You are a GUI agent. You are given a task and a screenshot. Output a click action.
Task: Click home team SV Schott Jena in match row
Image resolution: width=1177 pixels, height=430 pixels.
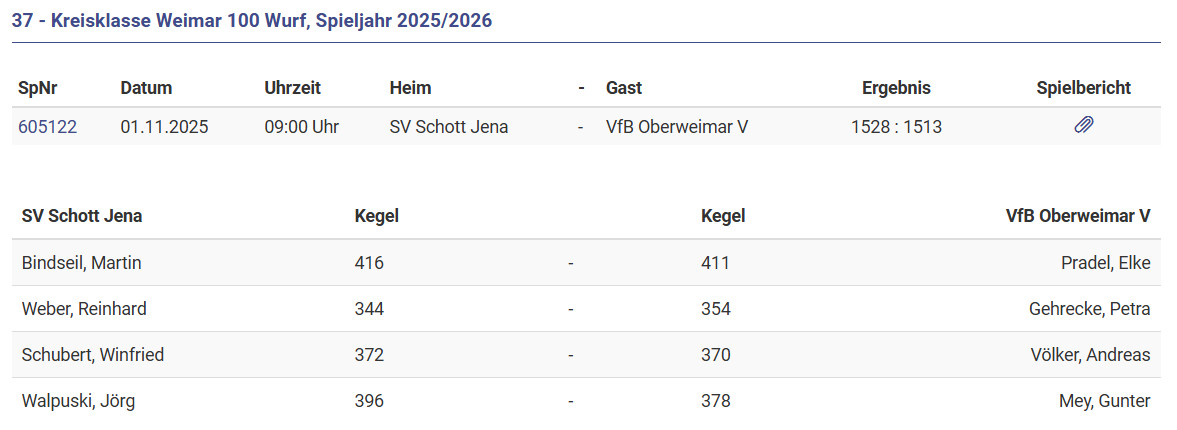pyautogui.click(x=448, y=127)
